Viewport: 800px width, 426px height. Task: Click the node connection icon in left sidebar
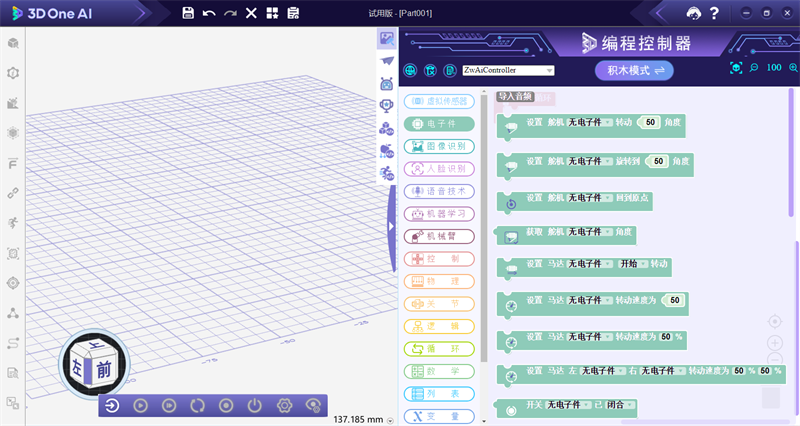13,313
